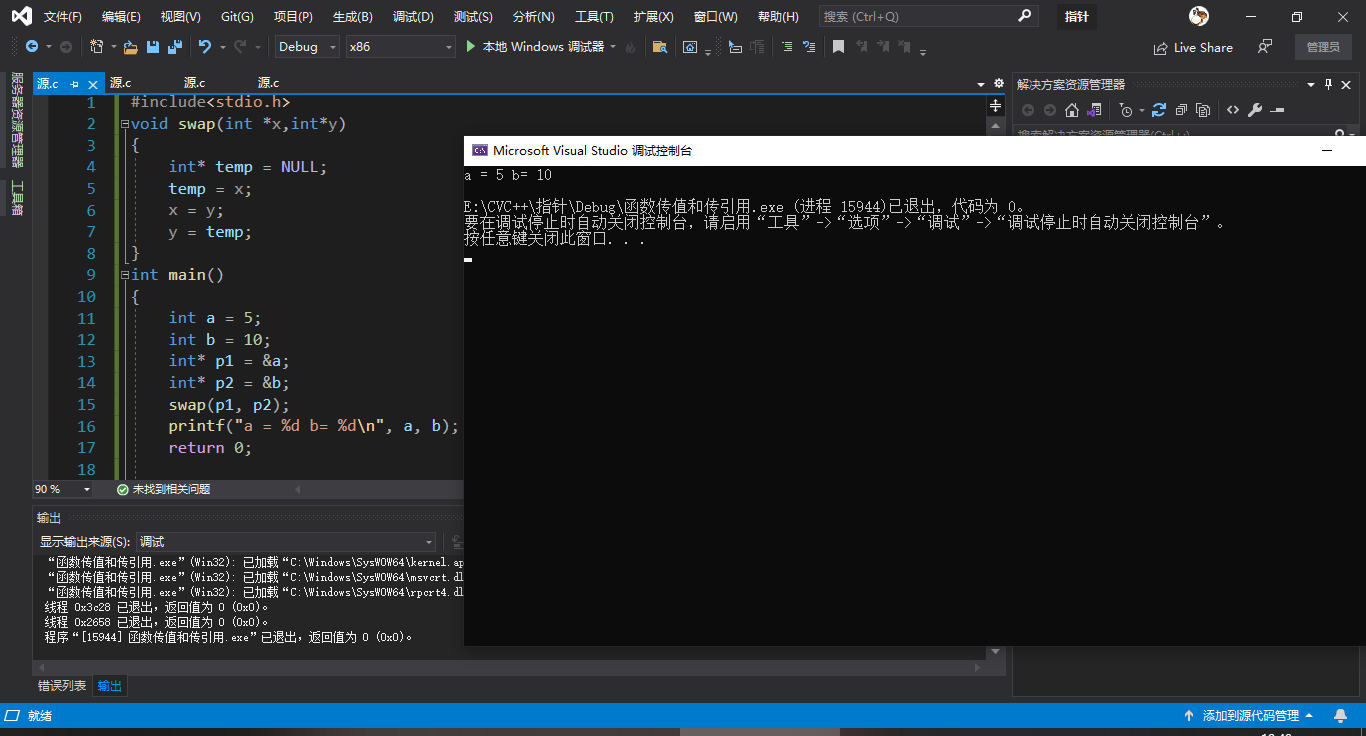Open the 视图(V) menu
1366x736 pixels.
(x=180, y=17)
